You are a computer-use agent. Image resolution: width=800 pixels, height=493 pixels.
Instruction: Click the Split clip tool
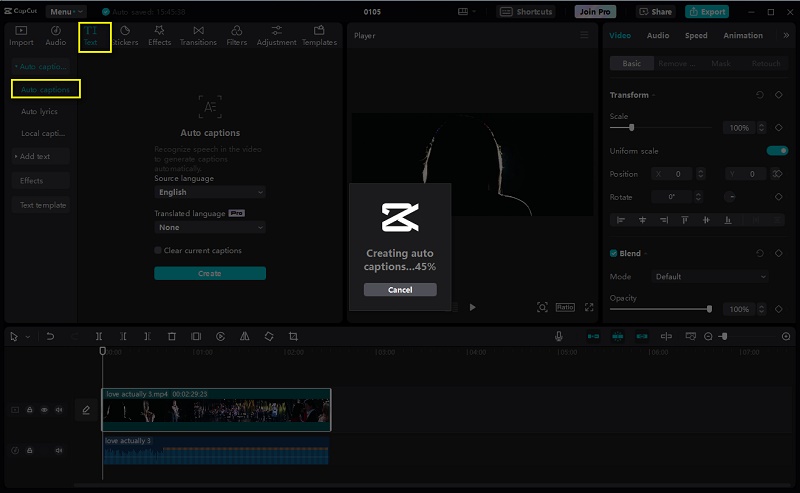pos(99,336)
